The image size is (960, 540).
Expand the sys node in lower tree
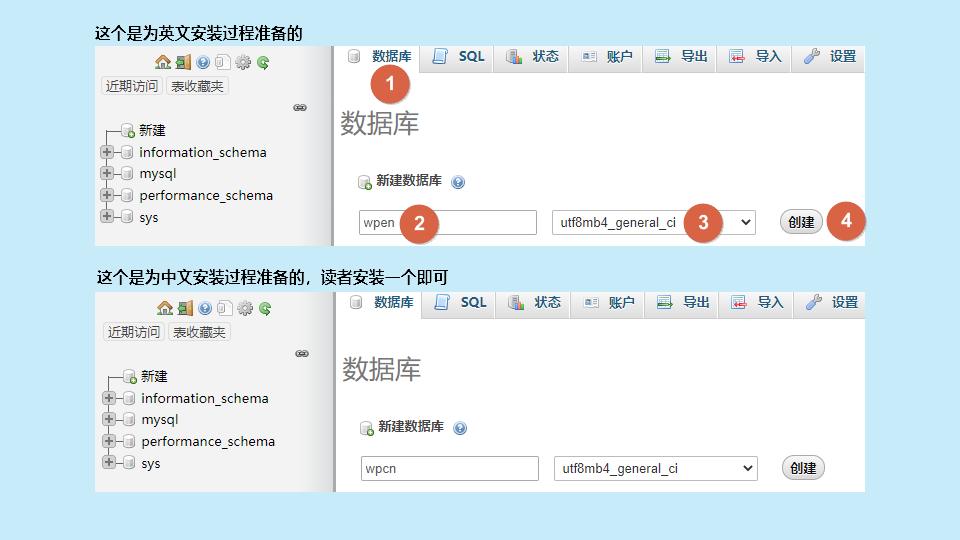109,462
